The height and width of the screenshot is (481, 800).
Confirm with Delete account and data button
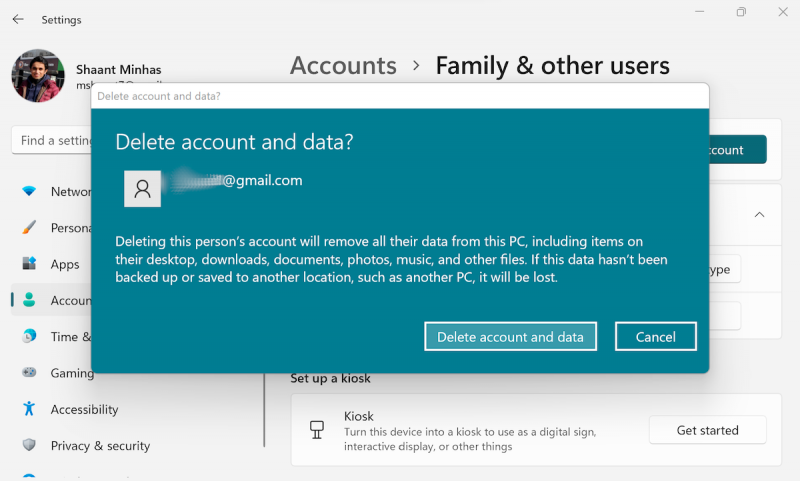(510, 337)
